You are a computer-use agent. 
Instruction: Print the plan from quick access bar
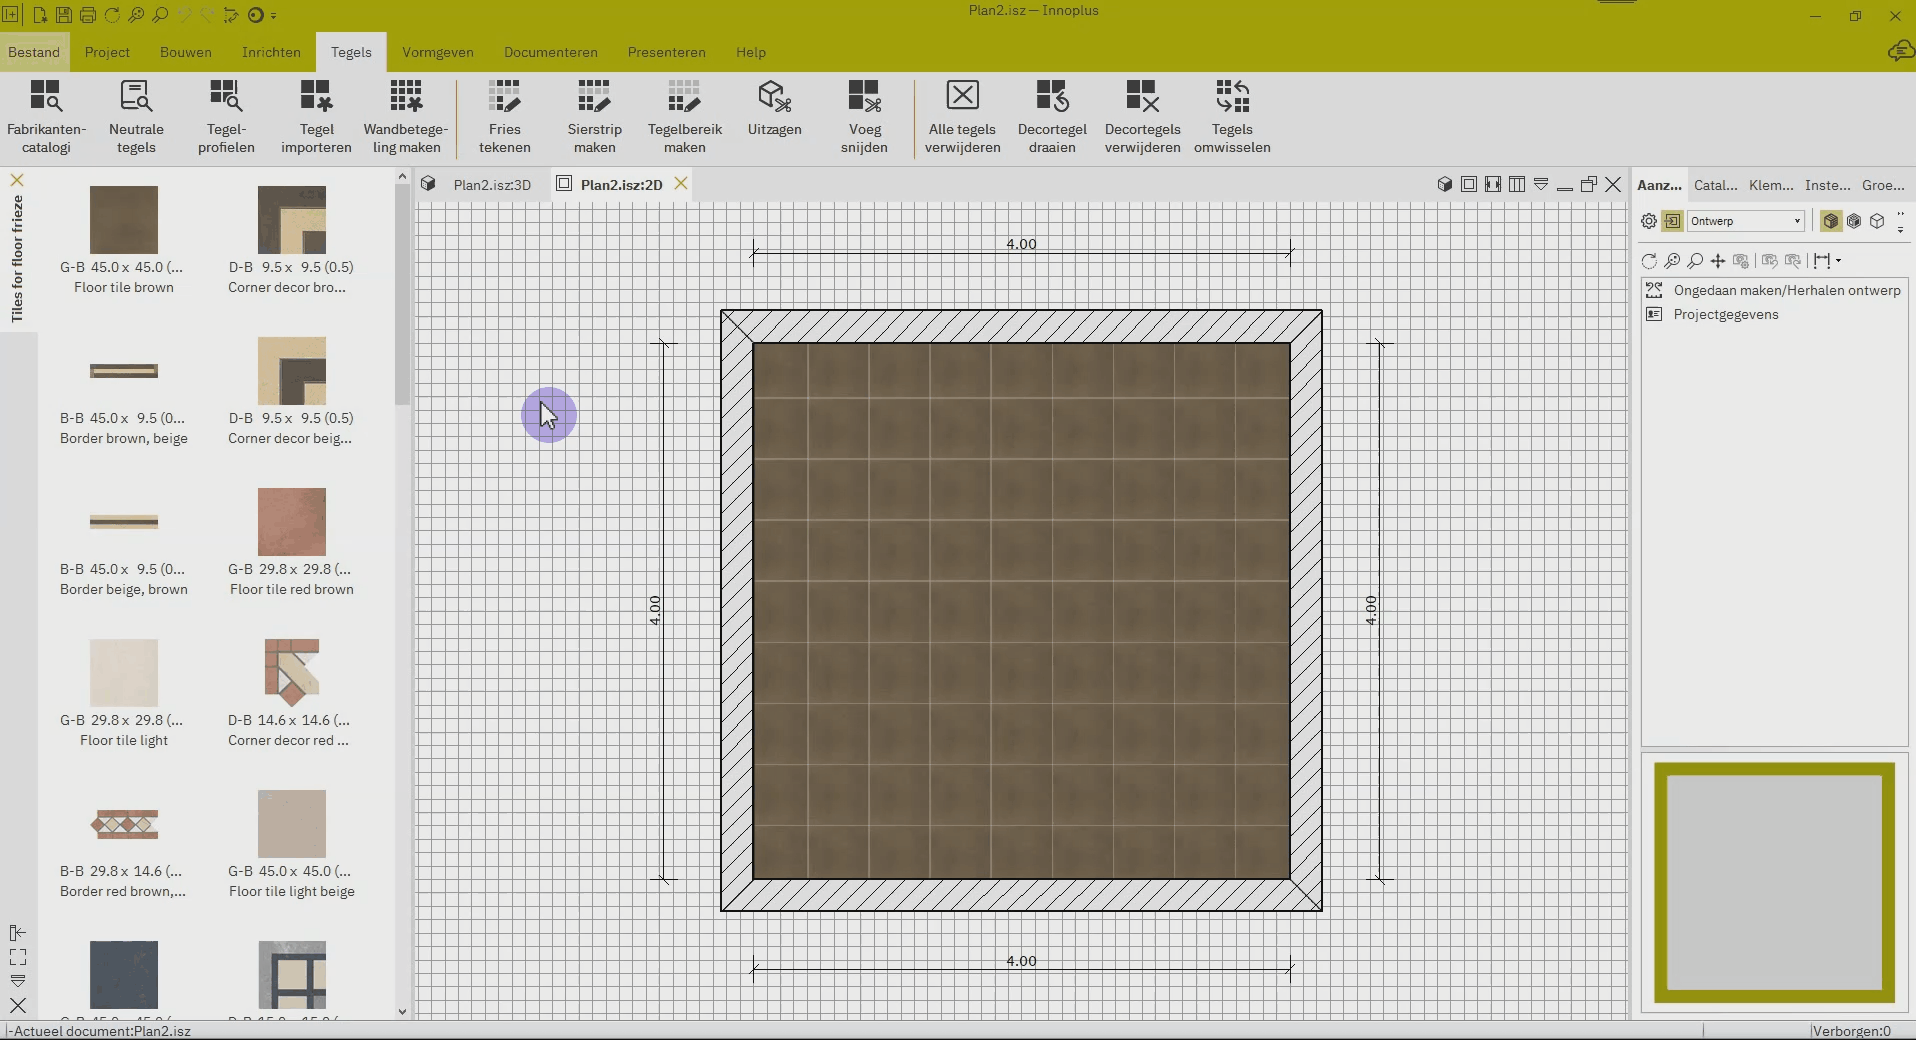pos(87,15)
